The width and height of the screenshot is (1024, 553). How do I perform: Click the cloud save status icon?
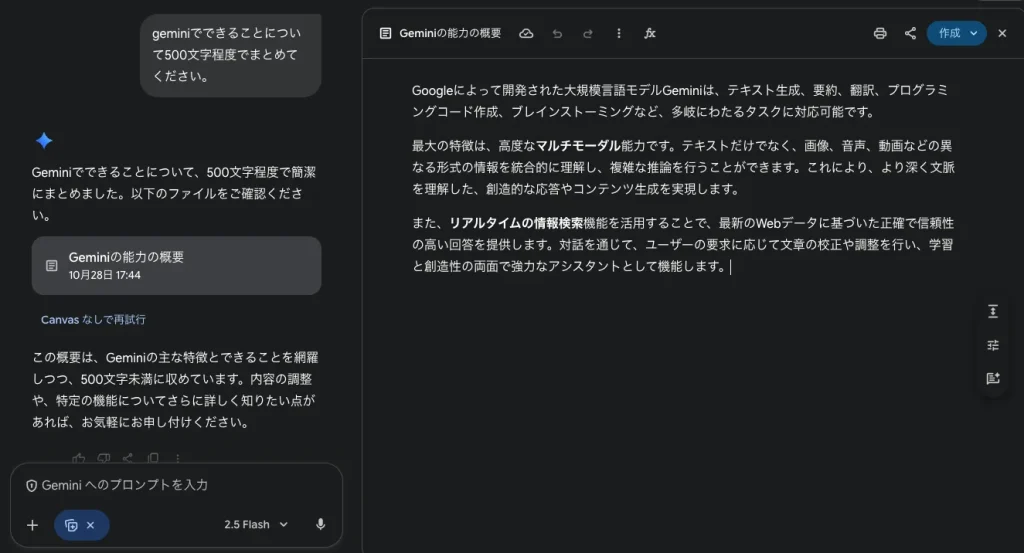(526, 33)
